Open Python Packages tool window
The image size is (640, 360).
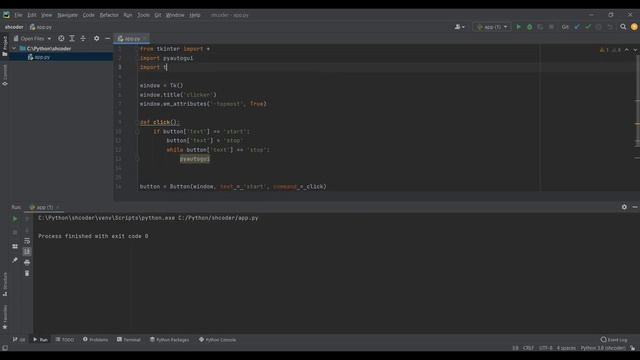pyautogui.click(x=169, y=340)
